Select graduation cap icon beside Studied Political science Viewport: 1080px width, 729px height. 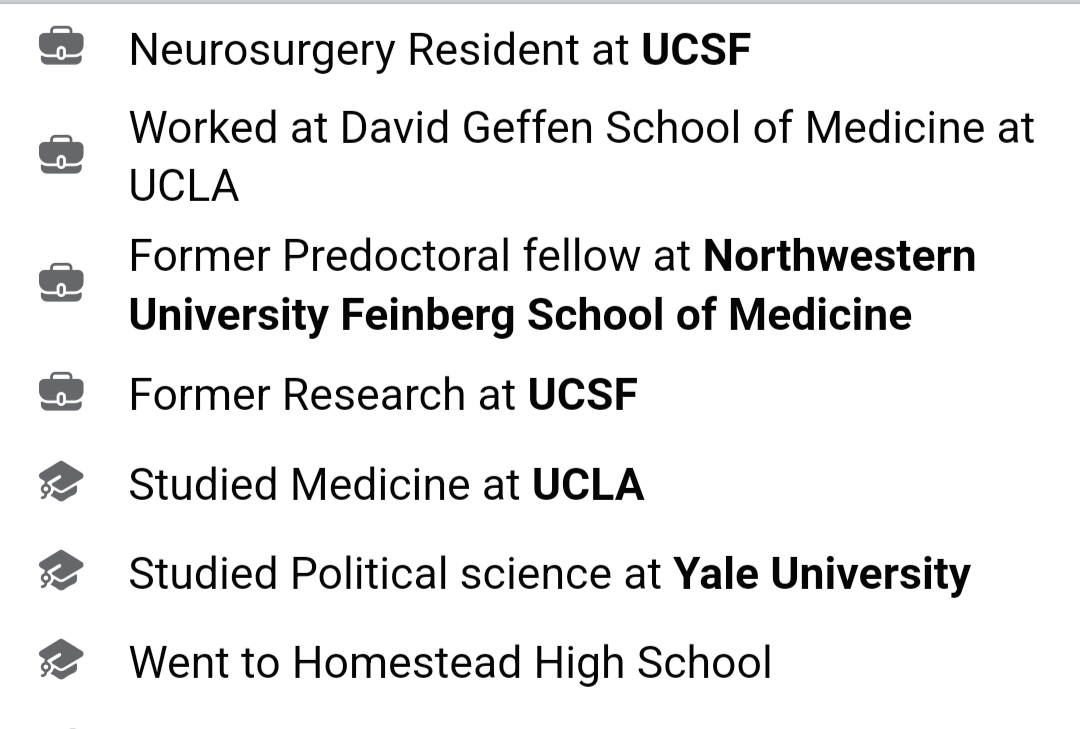61,571
